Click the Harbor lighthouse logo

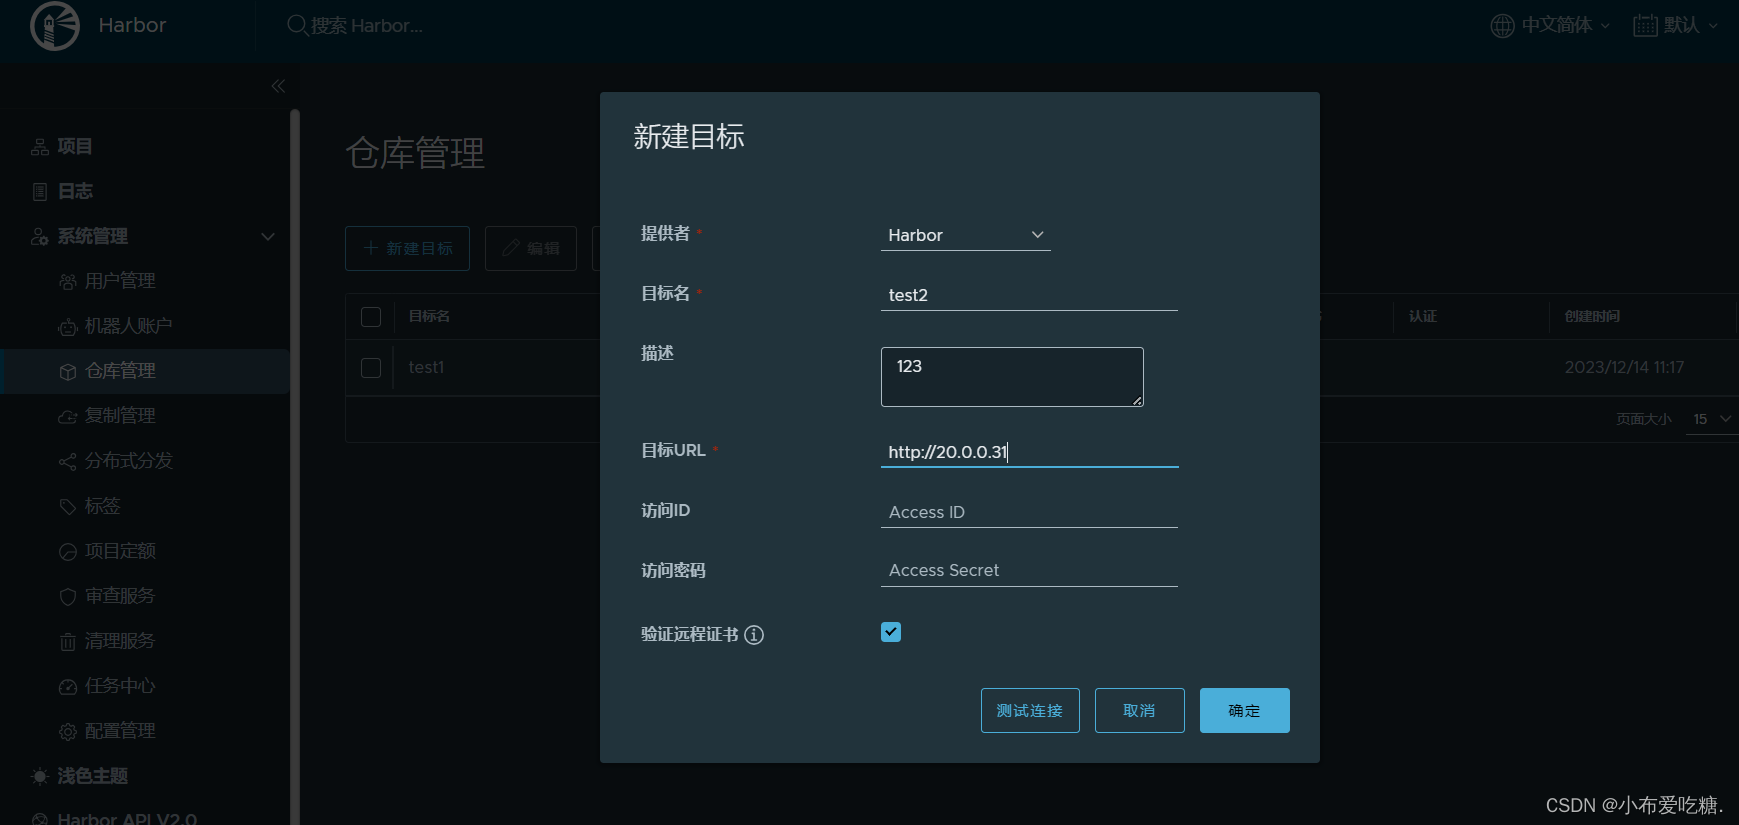point(55,26)
